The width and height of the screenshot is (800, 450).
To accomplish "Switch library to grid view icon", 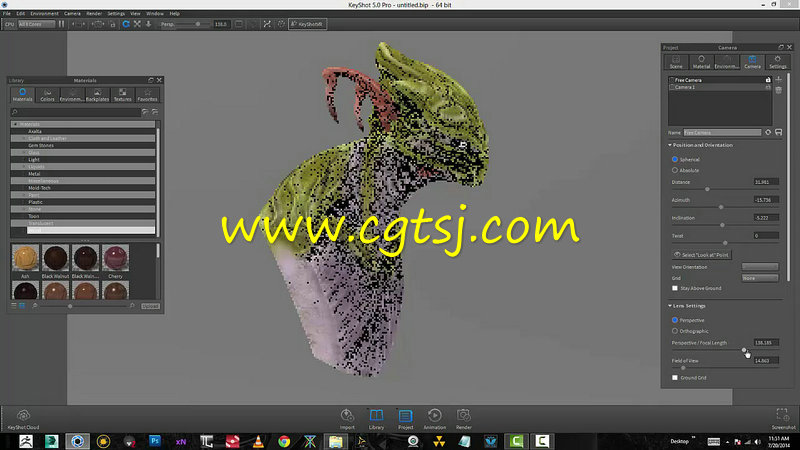I will [22, 306].
